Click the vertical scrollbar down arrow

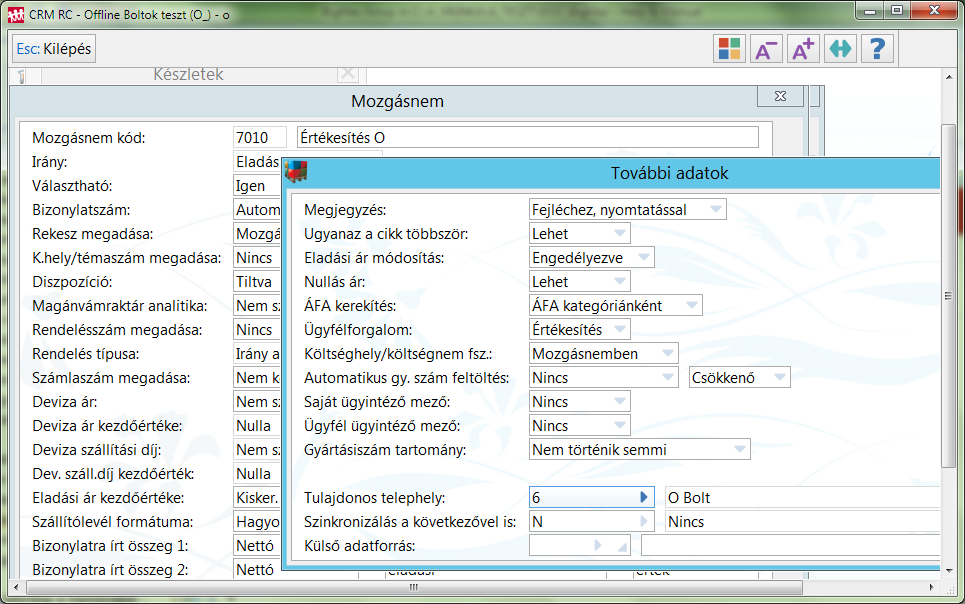click(x=948, y=570)
